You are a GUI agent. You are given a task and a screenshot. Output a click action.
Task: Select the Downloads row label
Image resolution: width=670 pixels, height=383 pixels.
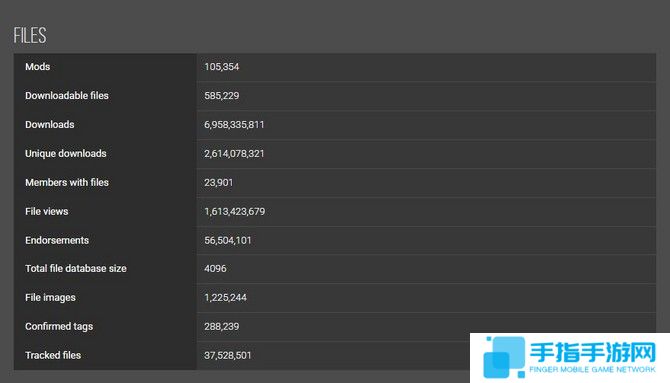pos(50,124)
